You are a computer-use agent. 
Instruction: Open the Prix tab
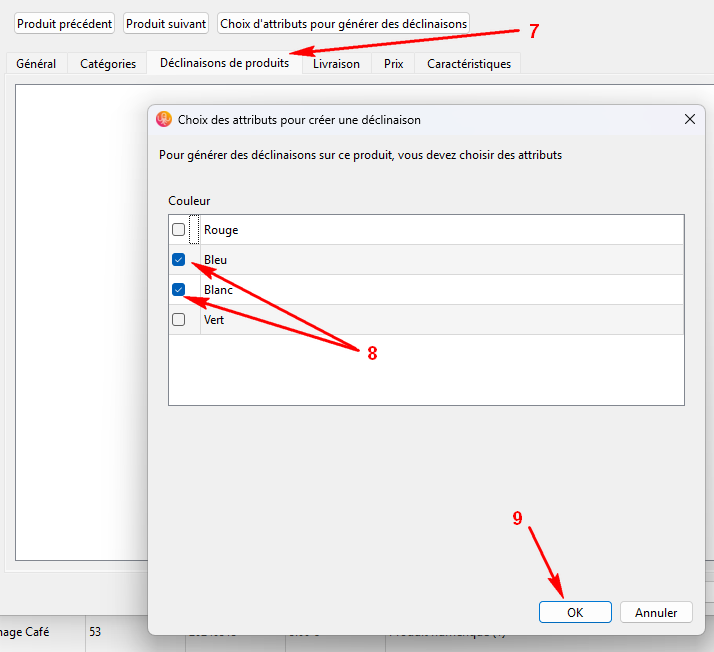click(x=393, y=64)
